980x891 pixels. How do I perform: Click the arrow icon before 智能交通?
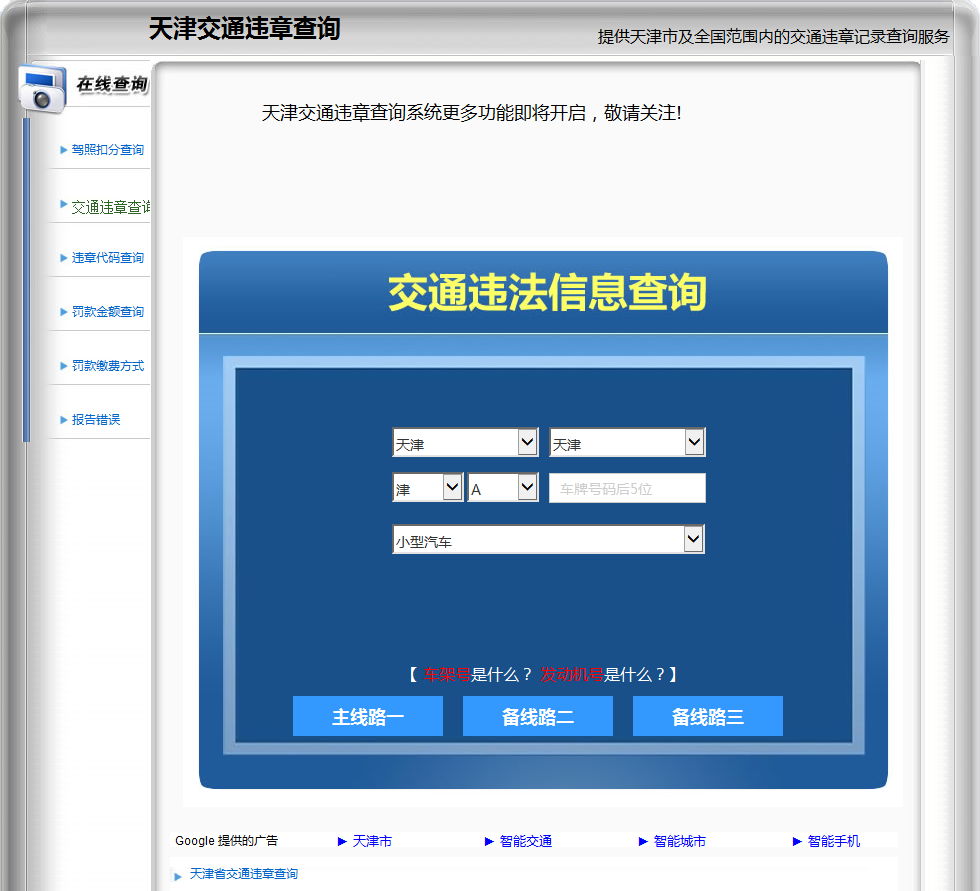point(489,842)
